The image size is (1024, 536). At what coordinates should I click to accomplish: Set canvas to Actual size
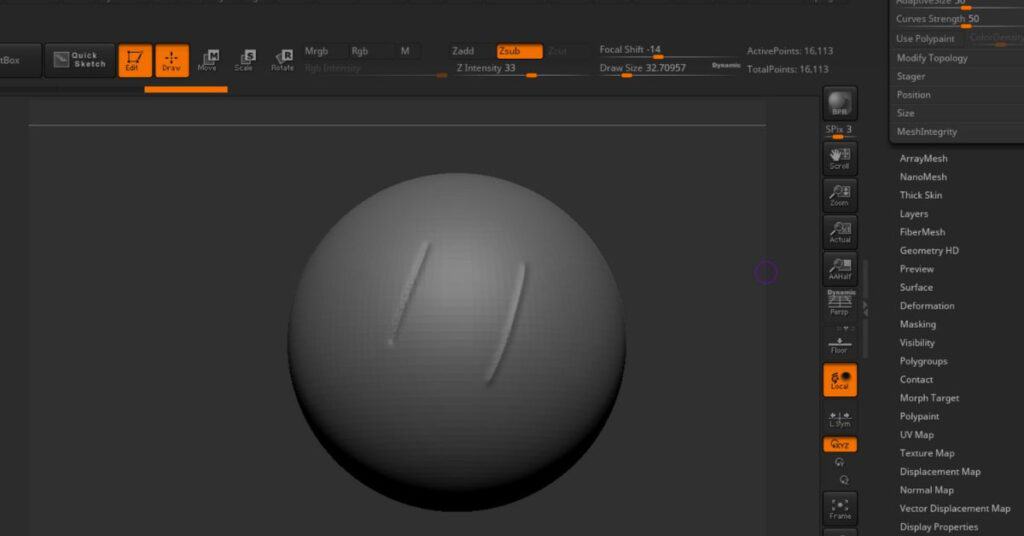click(x=840, y=232)
